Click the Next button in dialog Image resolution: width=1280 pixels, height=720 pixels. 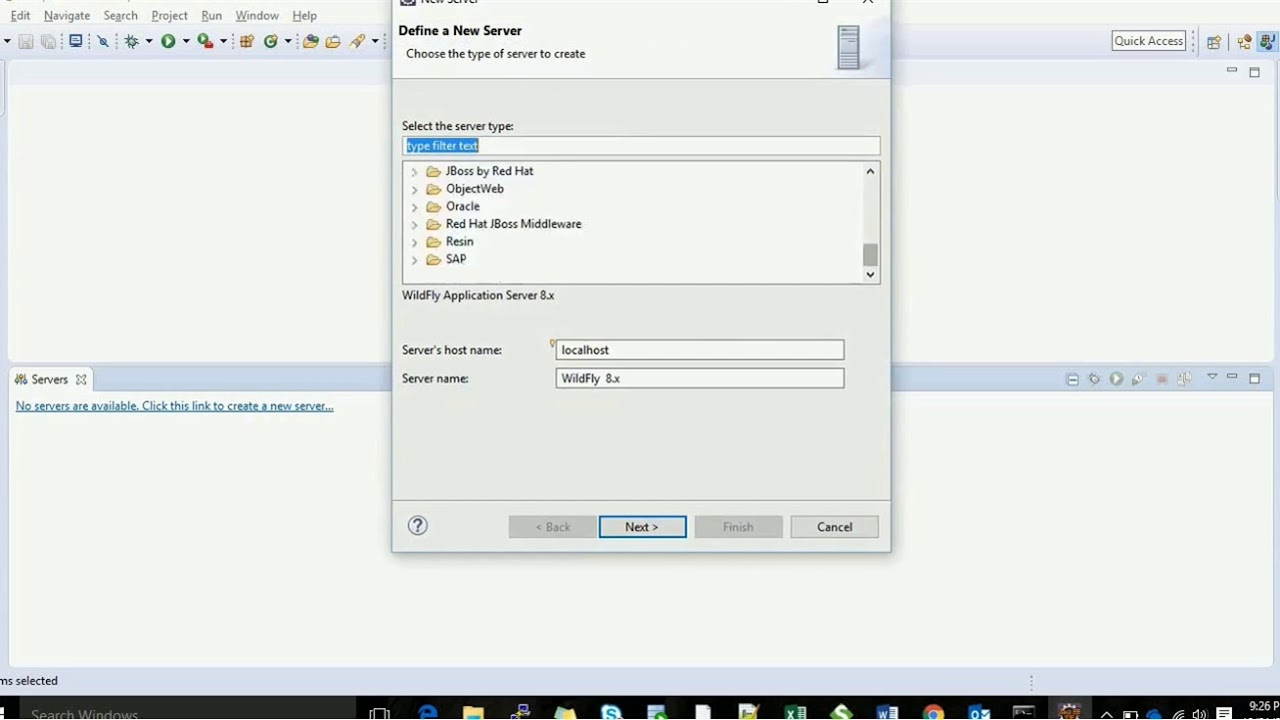coord(642,527)
